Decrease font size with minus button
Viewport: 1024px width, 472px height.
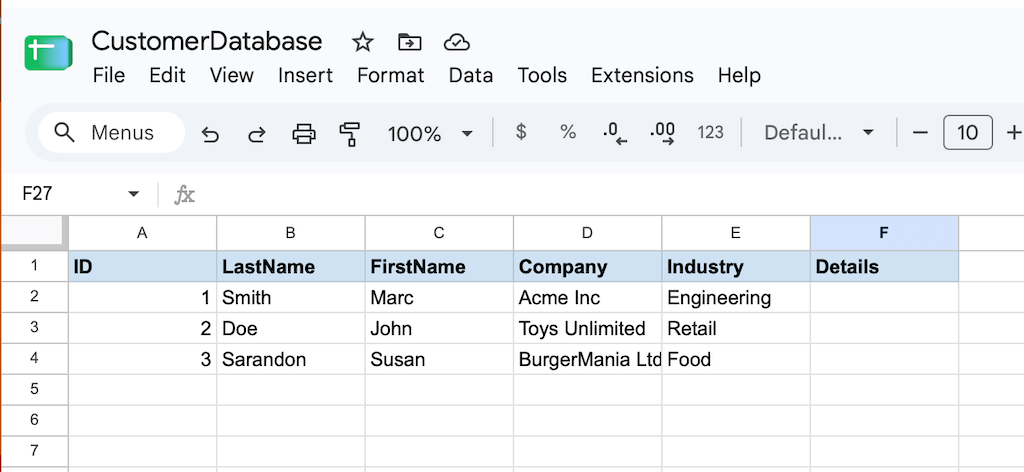click(x=920, y=133)
